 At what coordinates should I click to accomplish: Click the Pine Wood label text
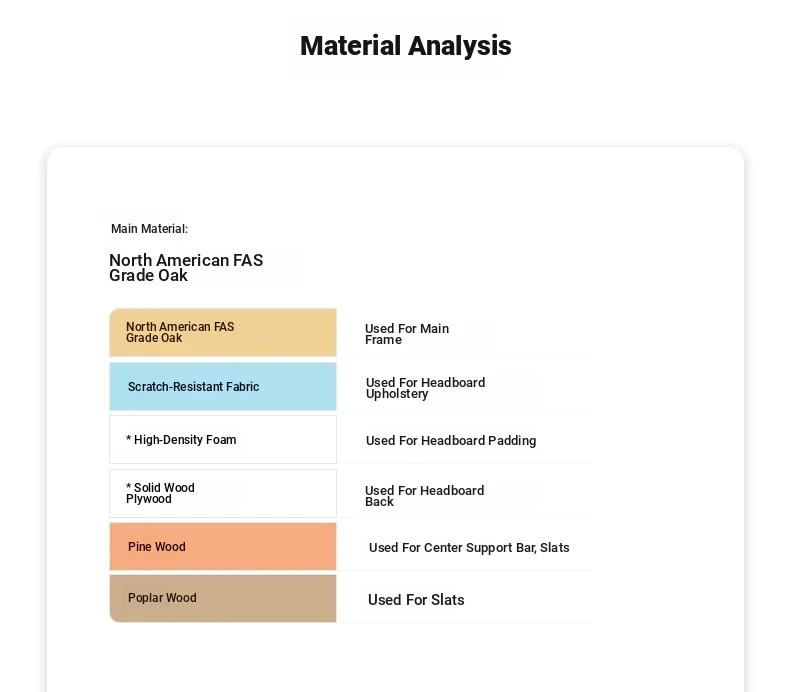click(x=157, y=547)
